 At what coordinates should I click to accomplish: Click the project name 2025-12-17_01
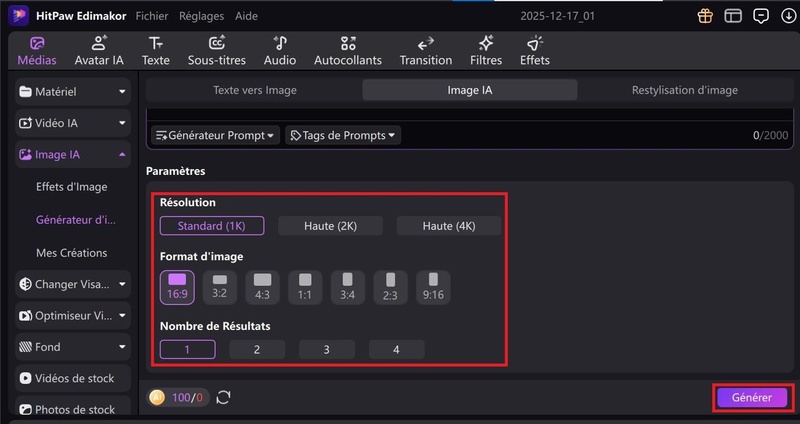coord(558,16)
